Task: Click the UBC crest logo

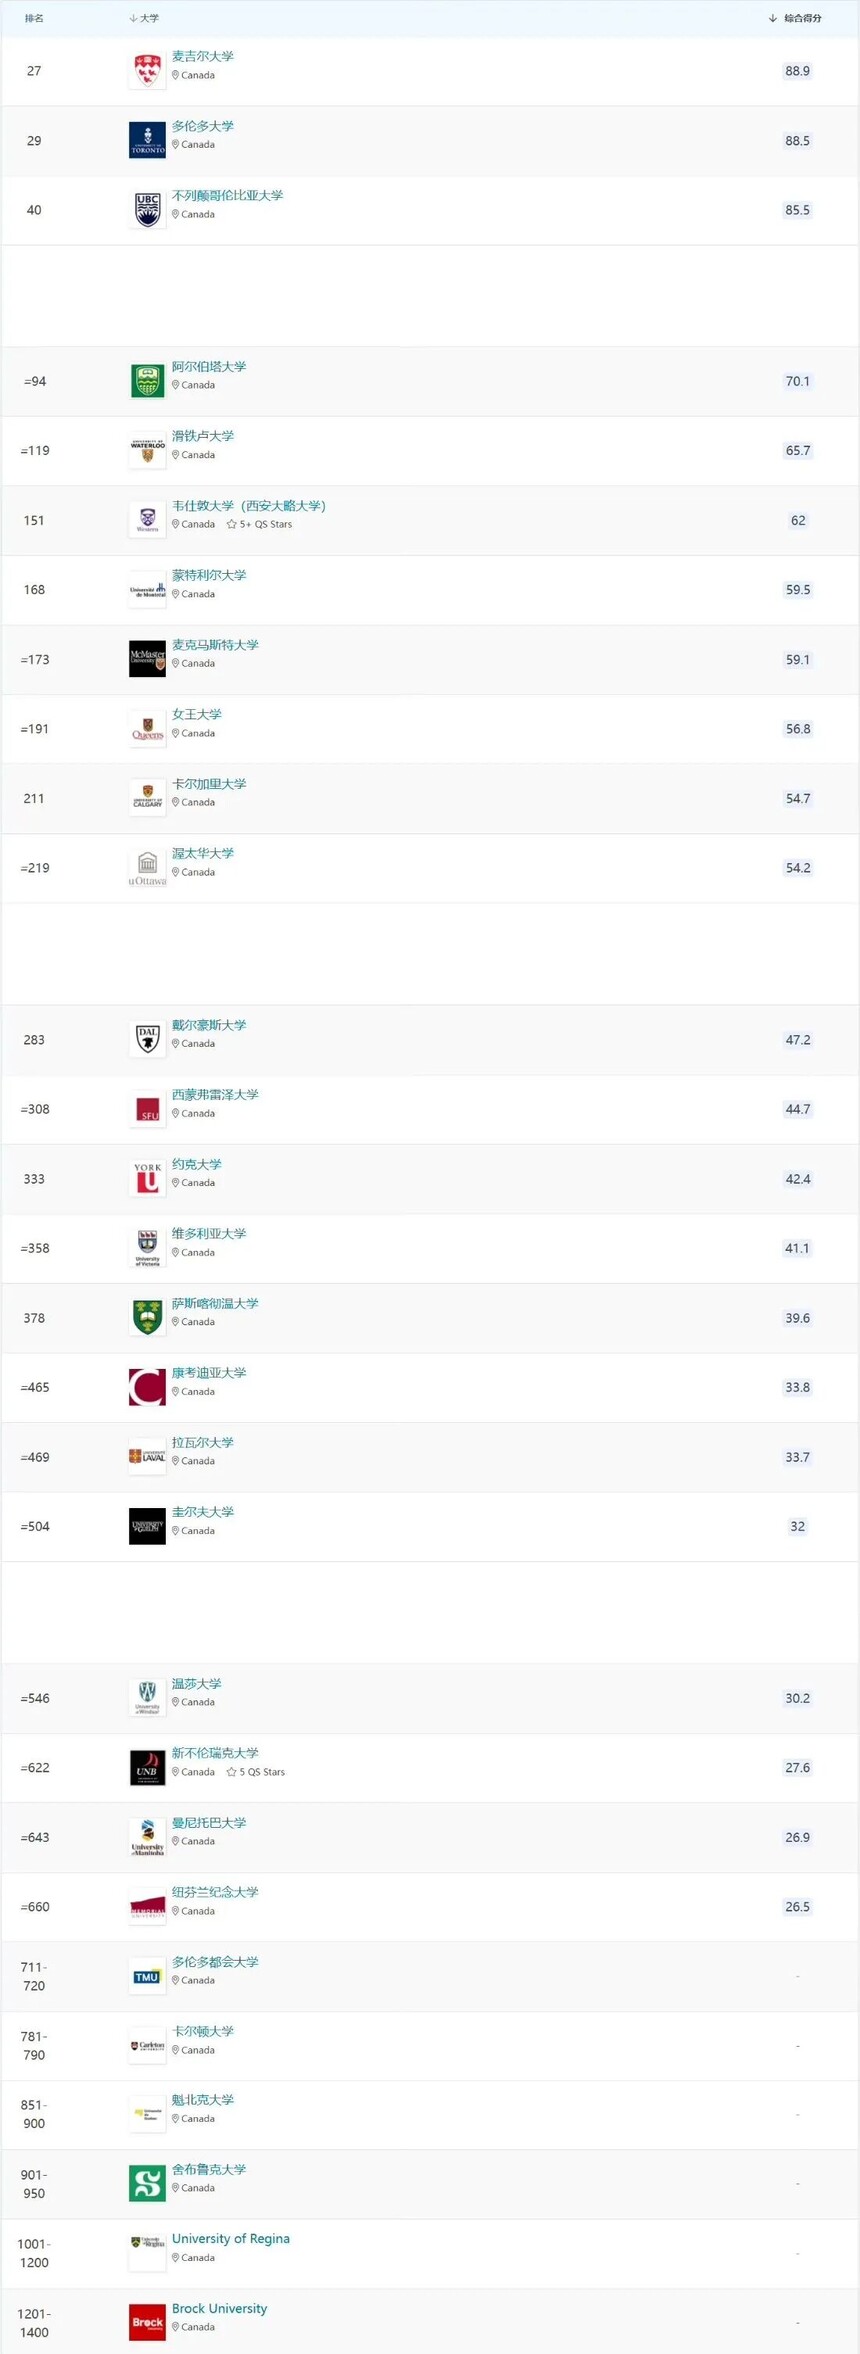Action: point(147,210)
